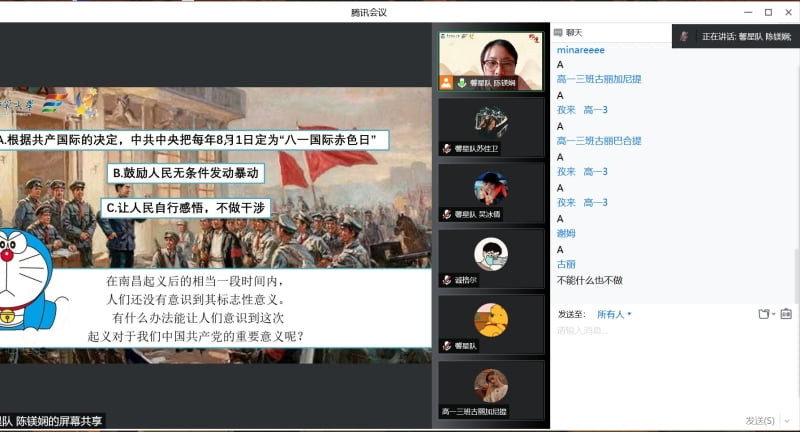800x432 pixels.
Task: Click the 聊天 panel title
Action: pyautogui.click(x=574, y=33)
